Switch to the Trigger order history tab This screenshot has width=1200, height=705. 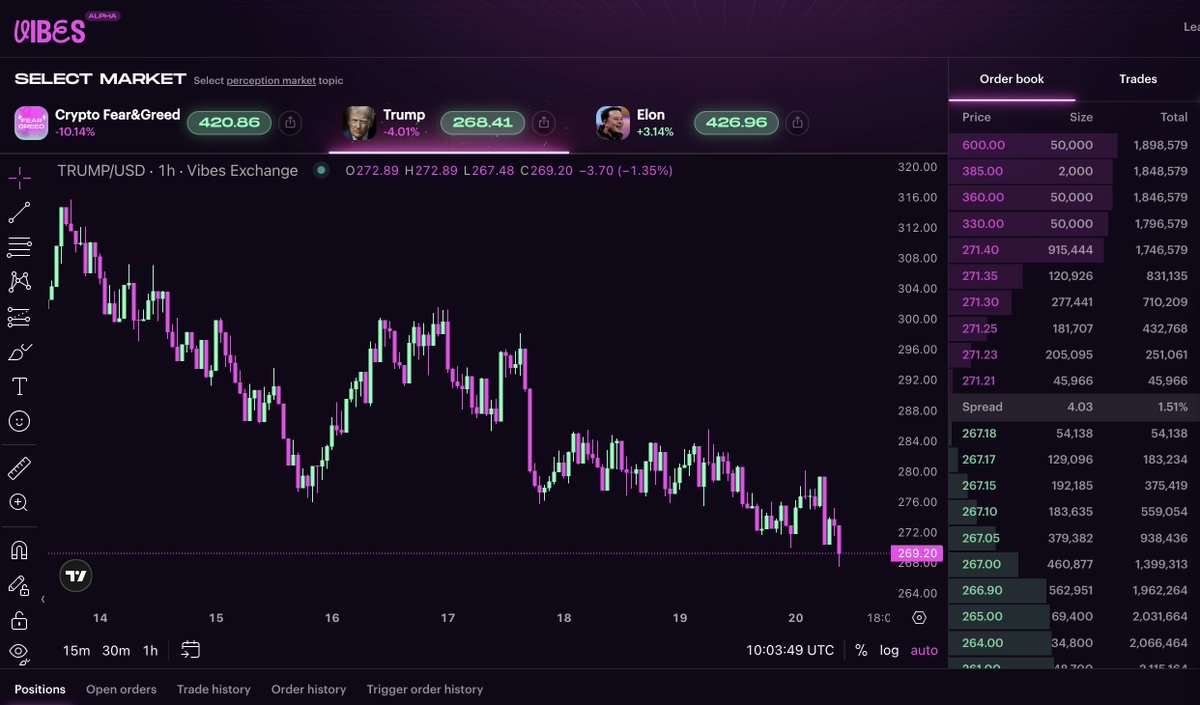click(425, 689)
